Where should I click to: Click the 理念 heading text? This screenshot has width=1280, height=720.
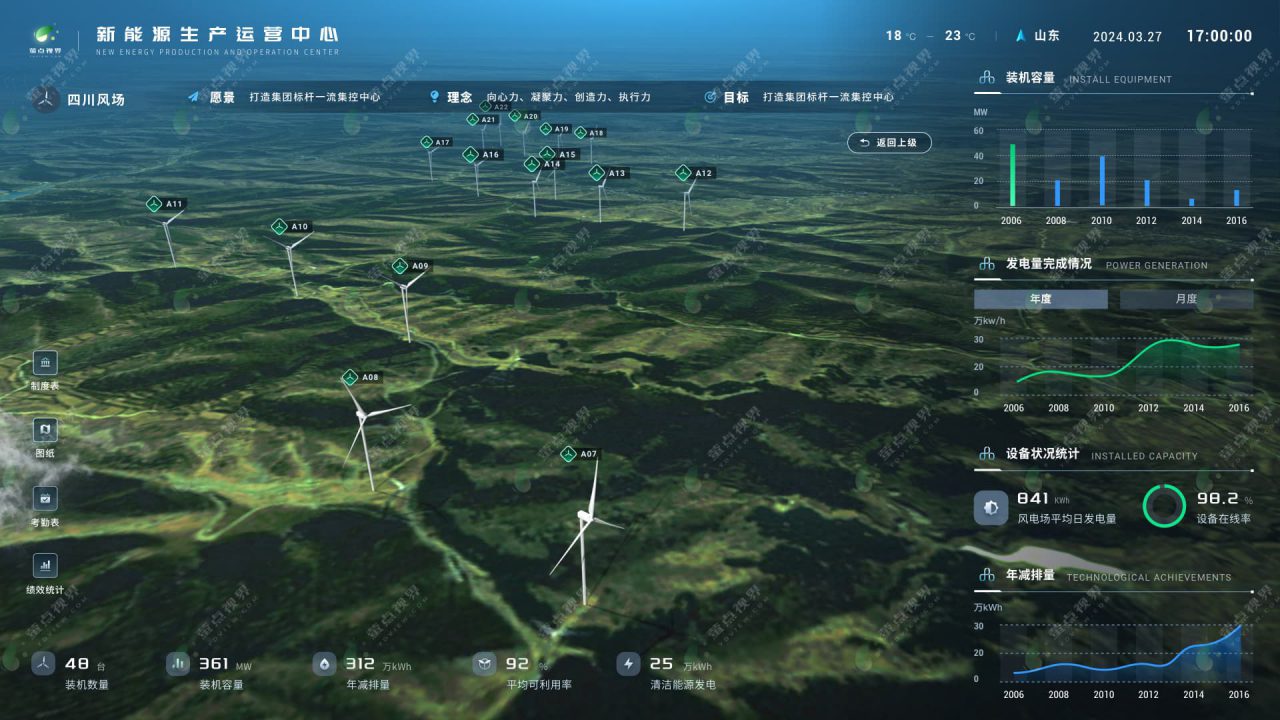point(460,98)
